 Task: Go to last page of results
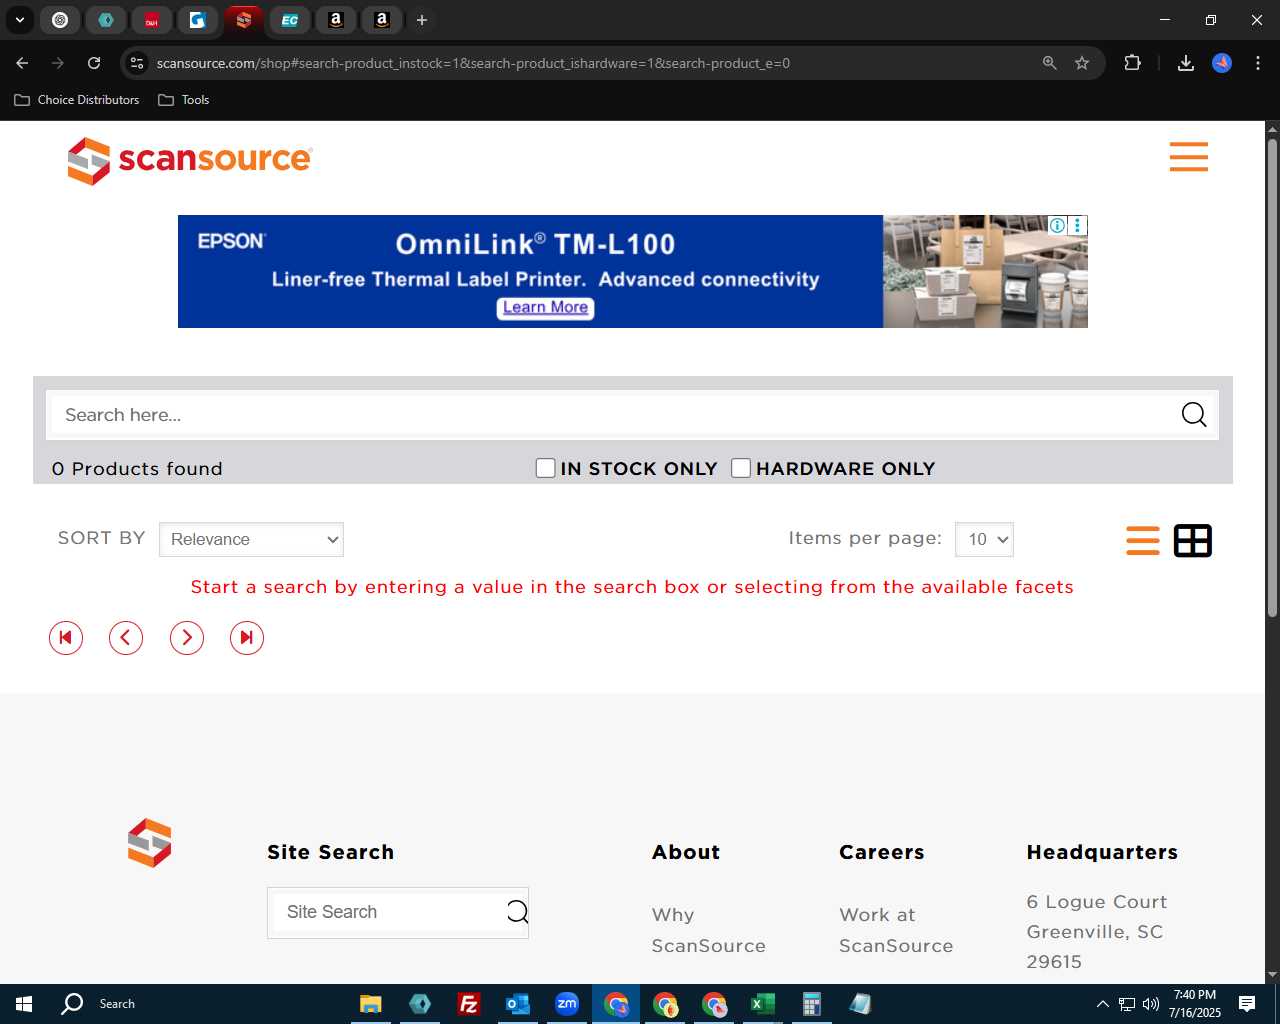point(247,638)
